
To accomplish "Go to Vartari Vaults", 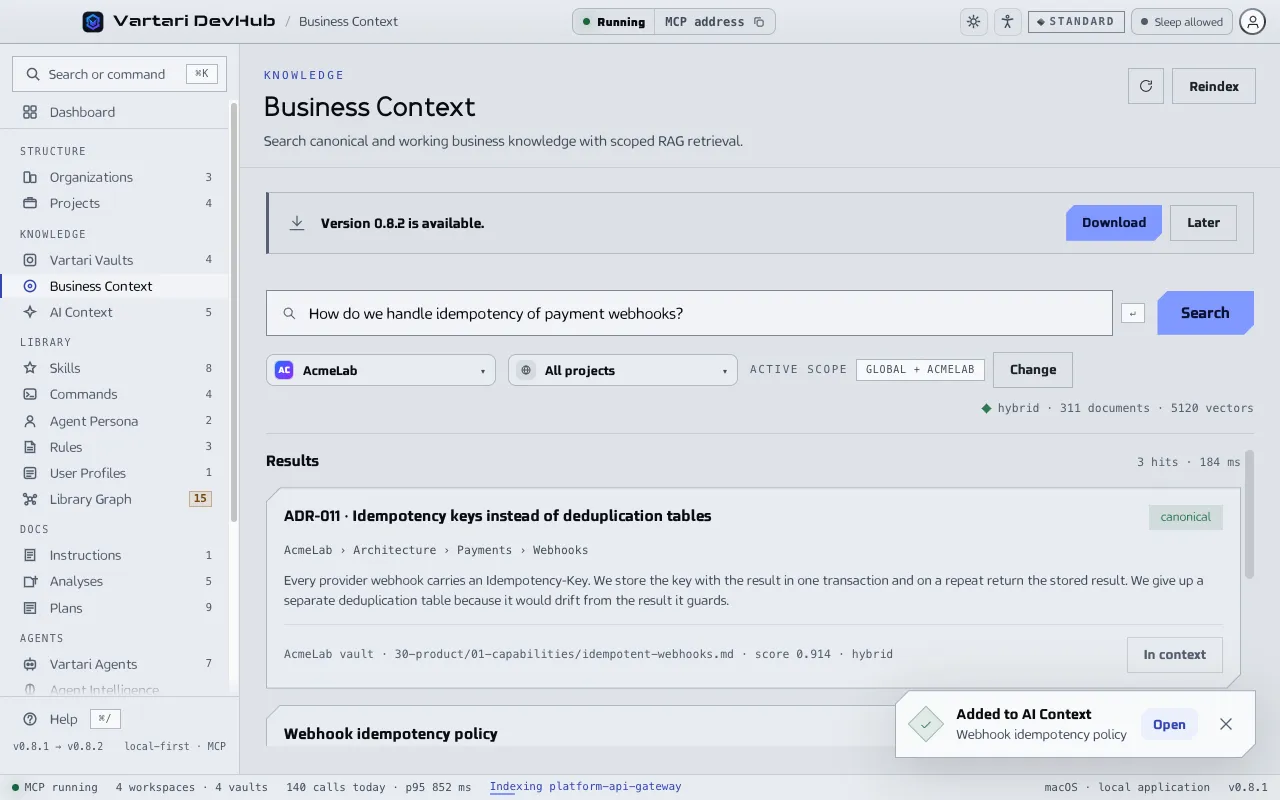I will [115, 260].
